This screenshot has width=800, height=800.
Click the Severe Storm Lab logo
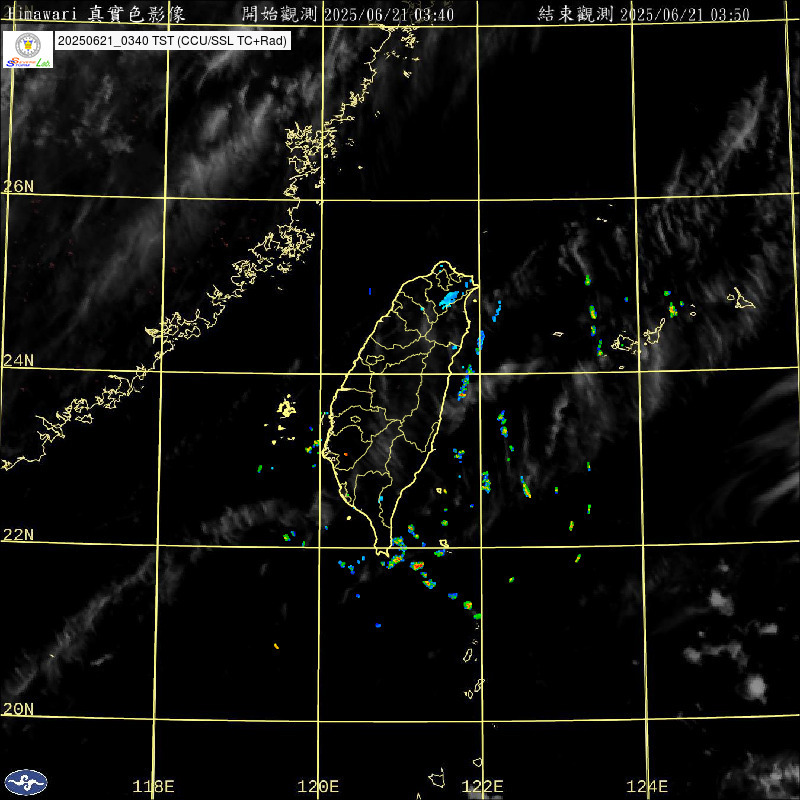coord(28,49)
